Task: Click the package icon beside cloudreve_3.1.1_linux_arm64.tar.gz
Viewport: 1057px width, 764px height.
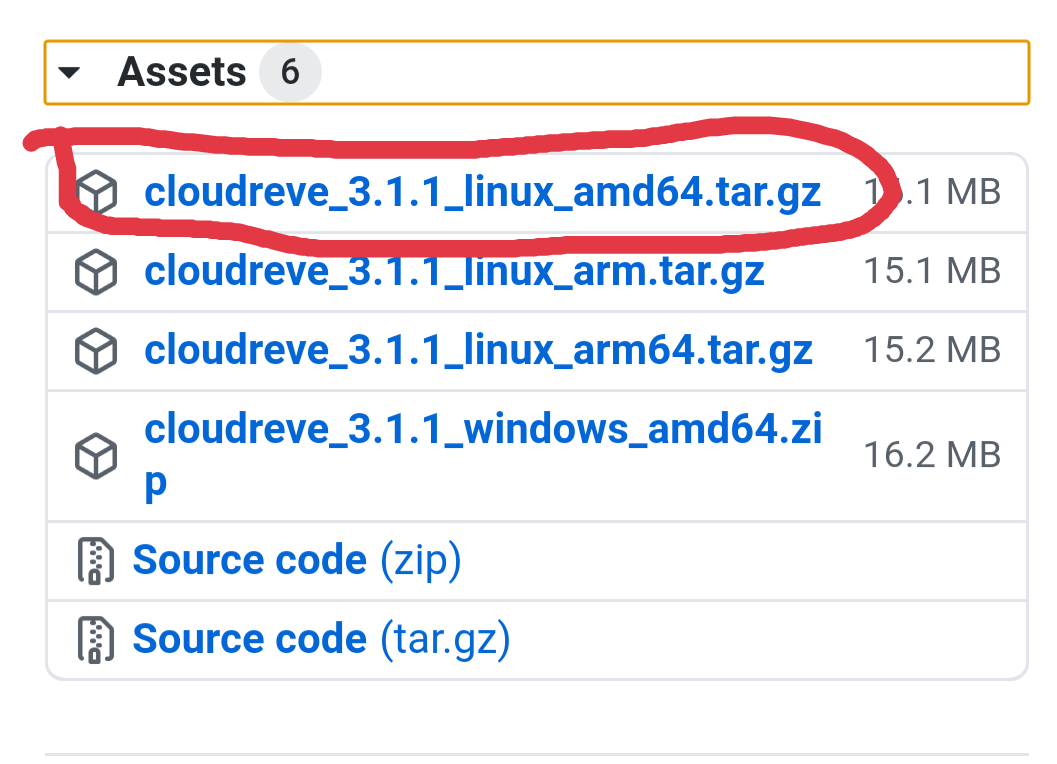Action: click(x=97, y=349)
